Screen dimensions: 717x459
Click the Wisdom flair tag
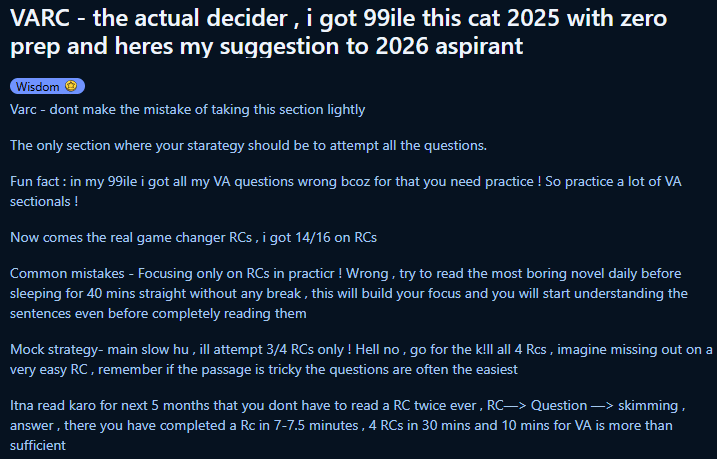[x=47, y=86]
